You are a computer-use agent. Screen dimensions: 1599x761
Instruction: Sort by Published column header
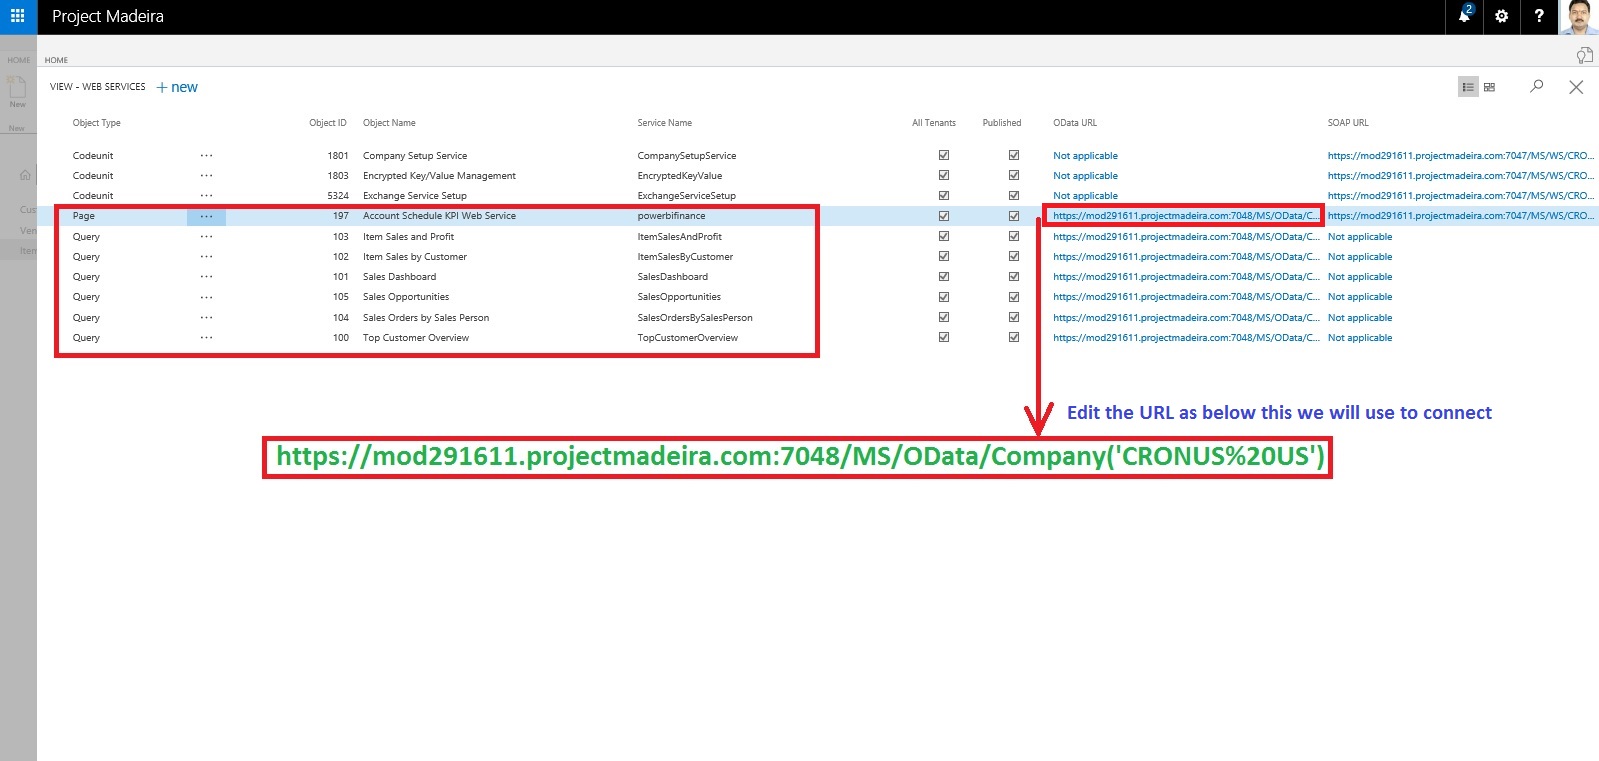click(1002, 123)
